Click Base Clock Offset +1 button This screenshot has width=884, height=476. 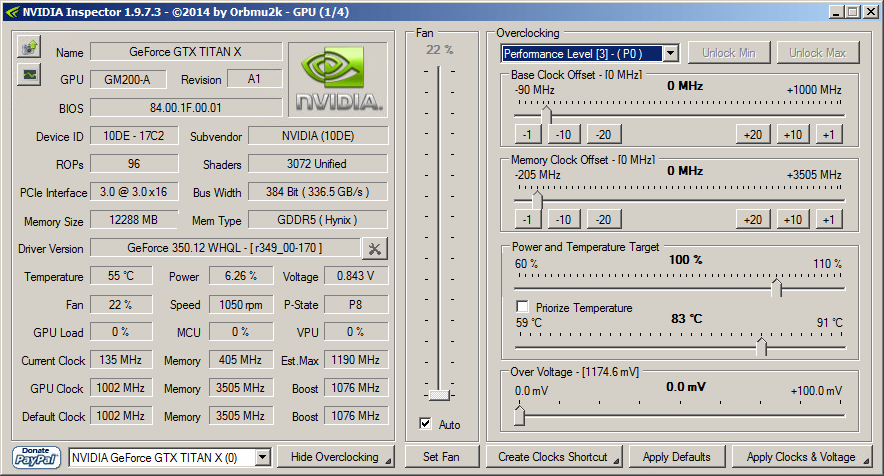[x=829, y=135]
